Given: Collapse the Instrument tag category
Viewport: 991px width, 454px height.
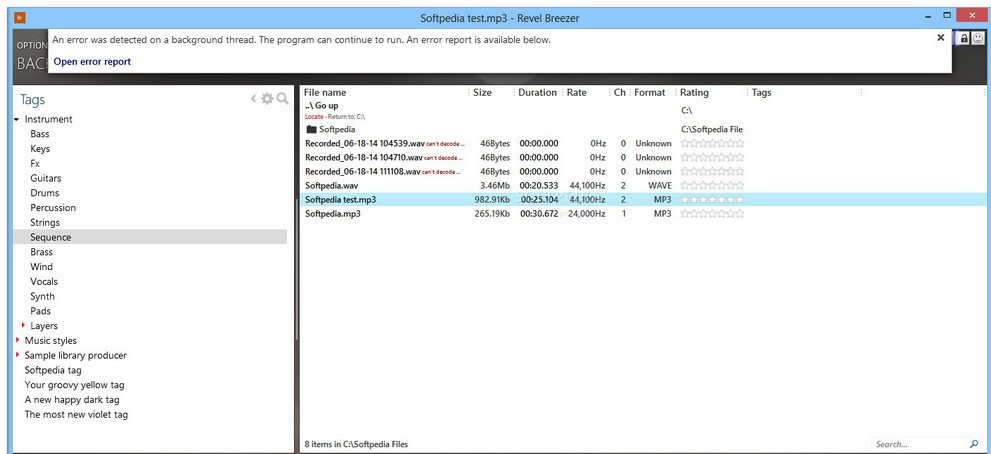Looking at the screenshot, I should pyautogui.click(x=17, y=120).
